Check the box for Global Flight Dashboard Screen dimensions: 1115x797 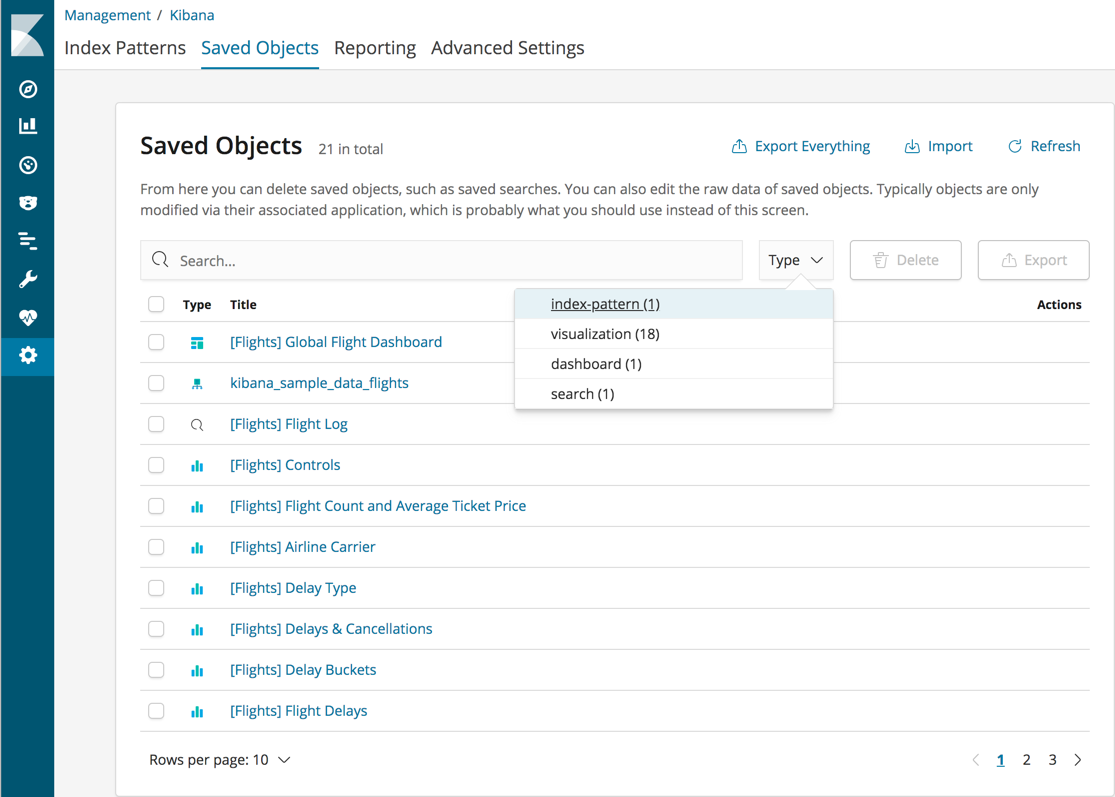coord(156,342)
